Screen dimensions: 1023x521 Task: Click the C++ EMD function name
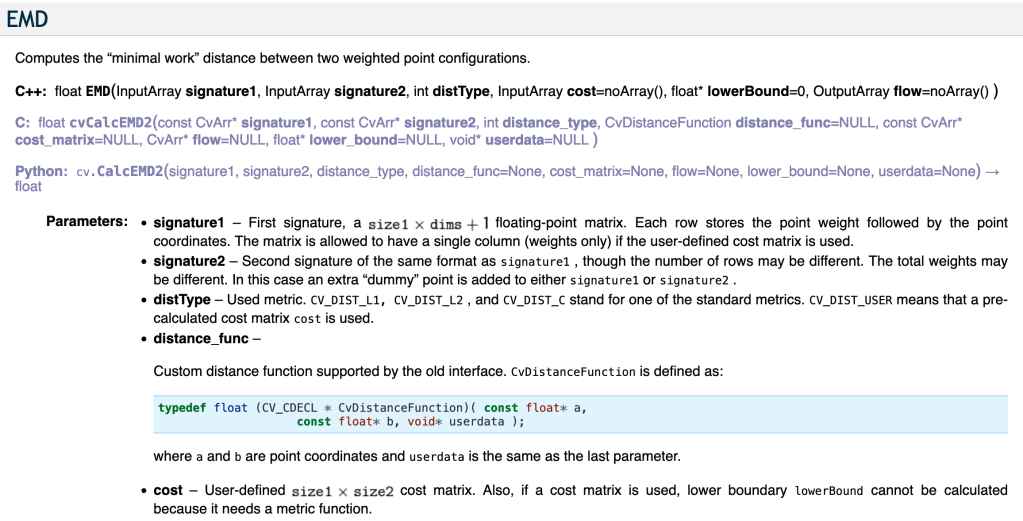tap(97, 91)
